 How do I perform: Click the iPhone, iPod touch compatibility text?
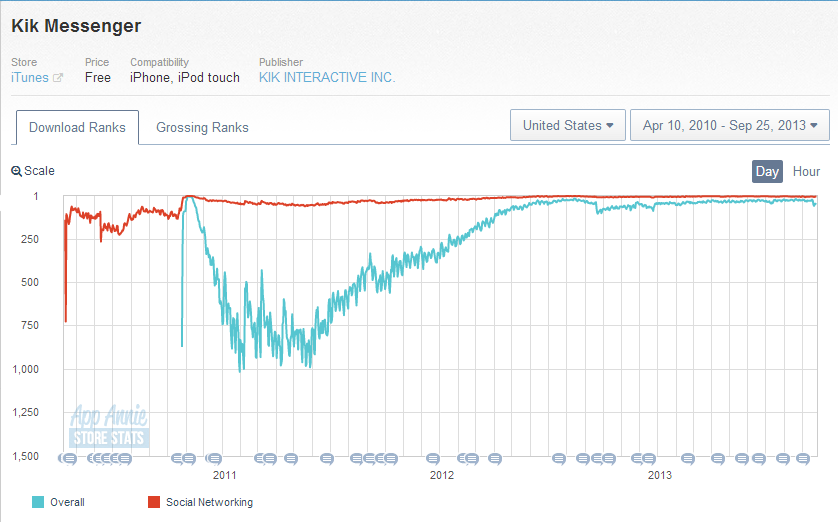pos(185,77)
